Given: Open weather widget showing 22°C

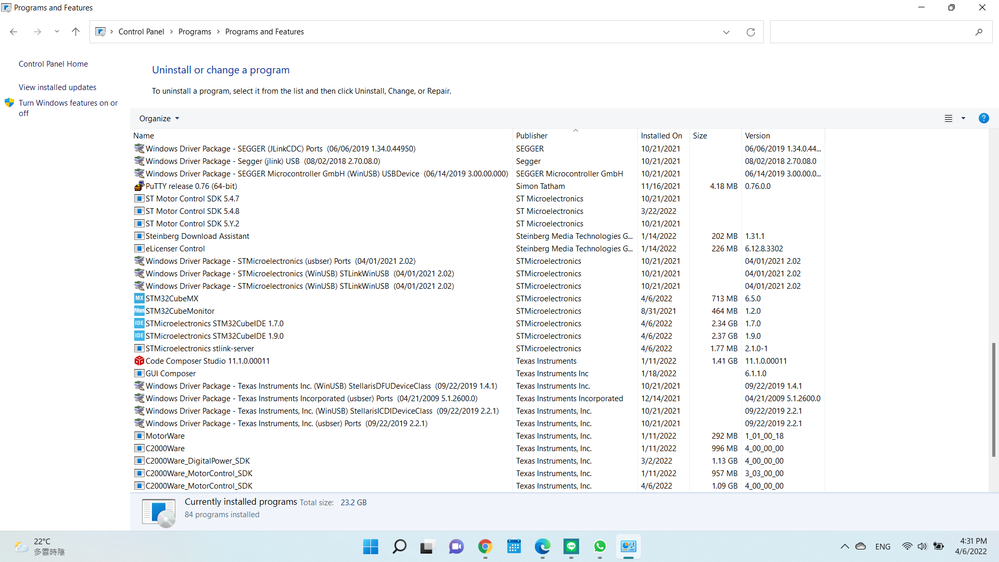Looking at the screenshot, I should point(40,546).
